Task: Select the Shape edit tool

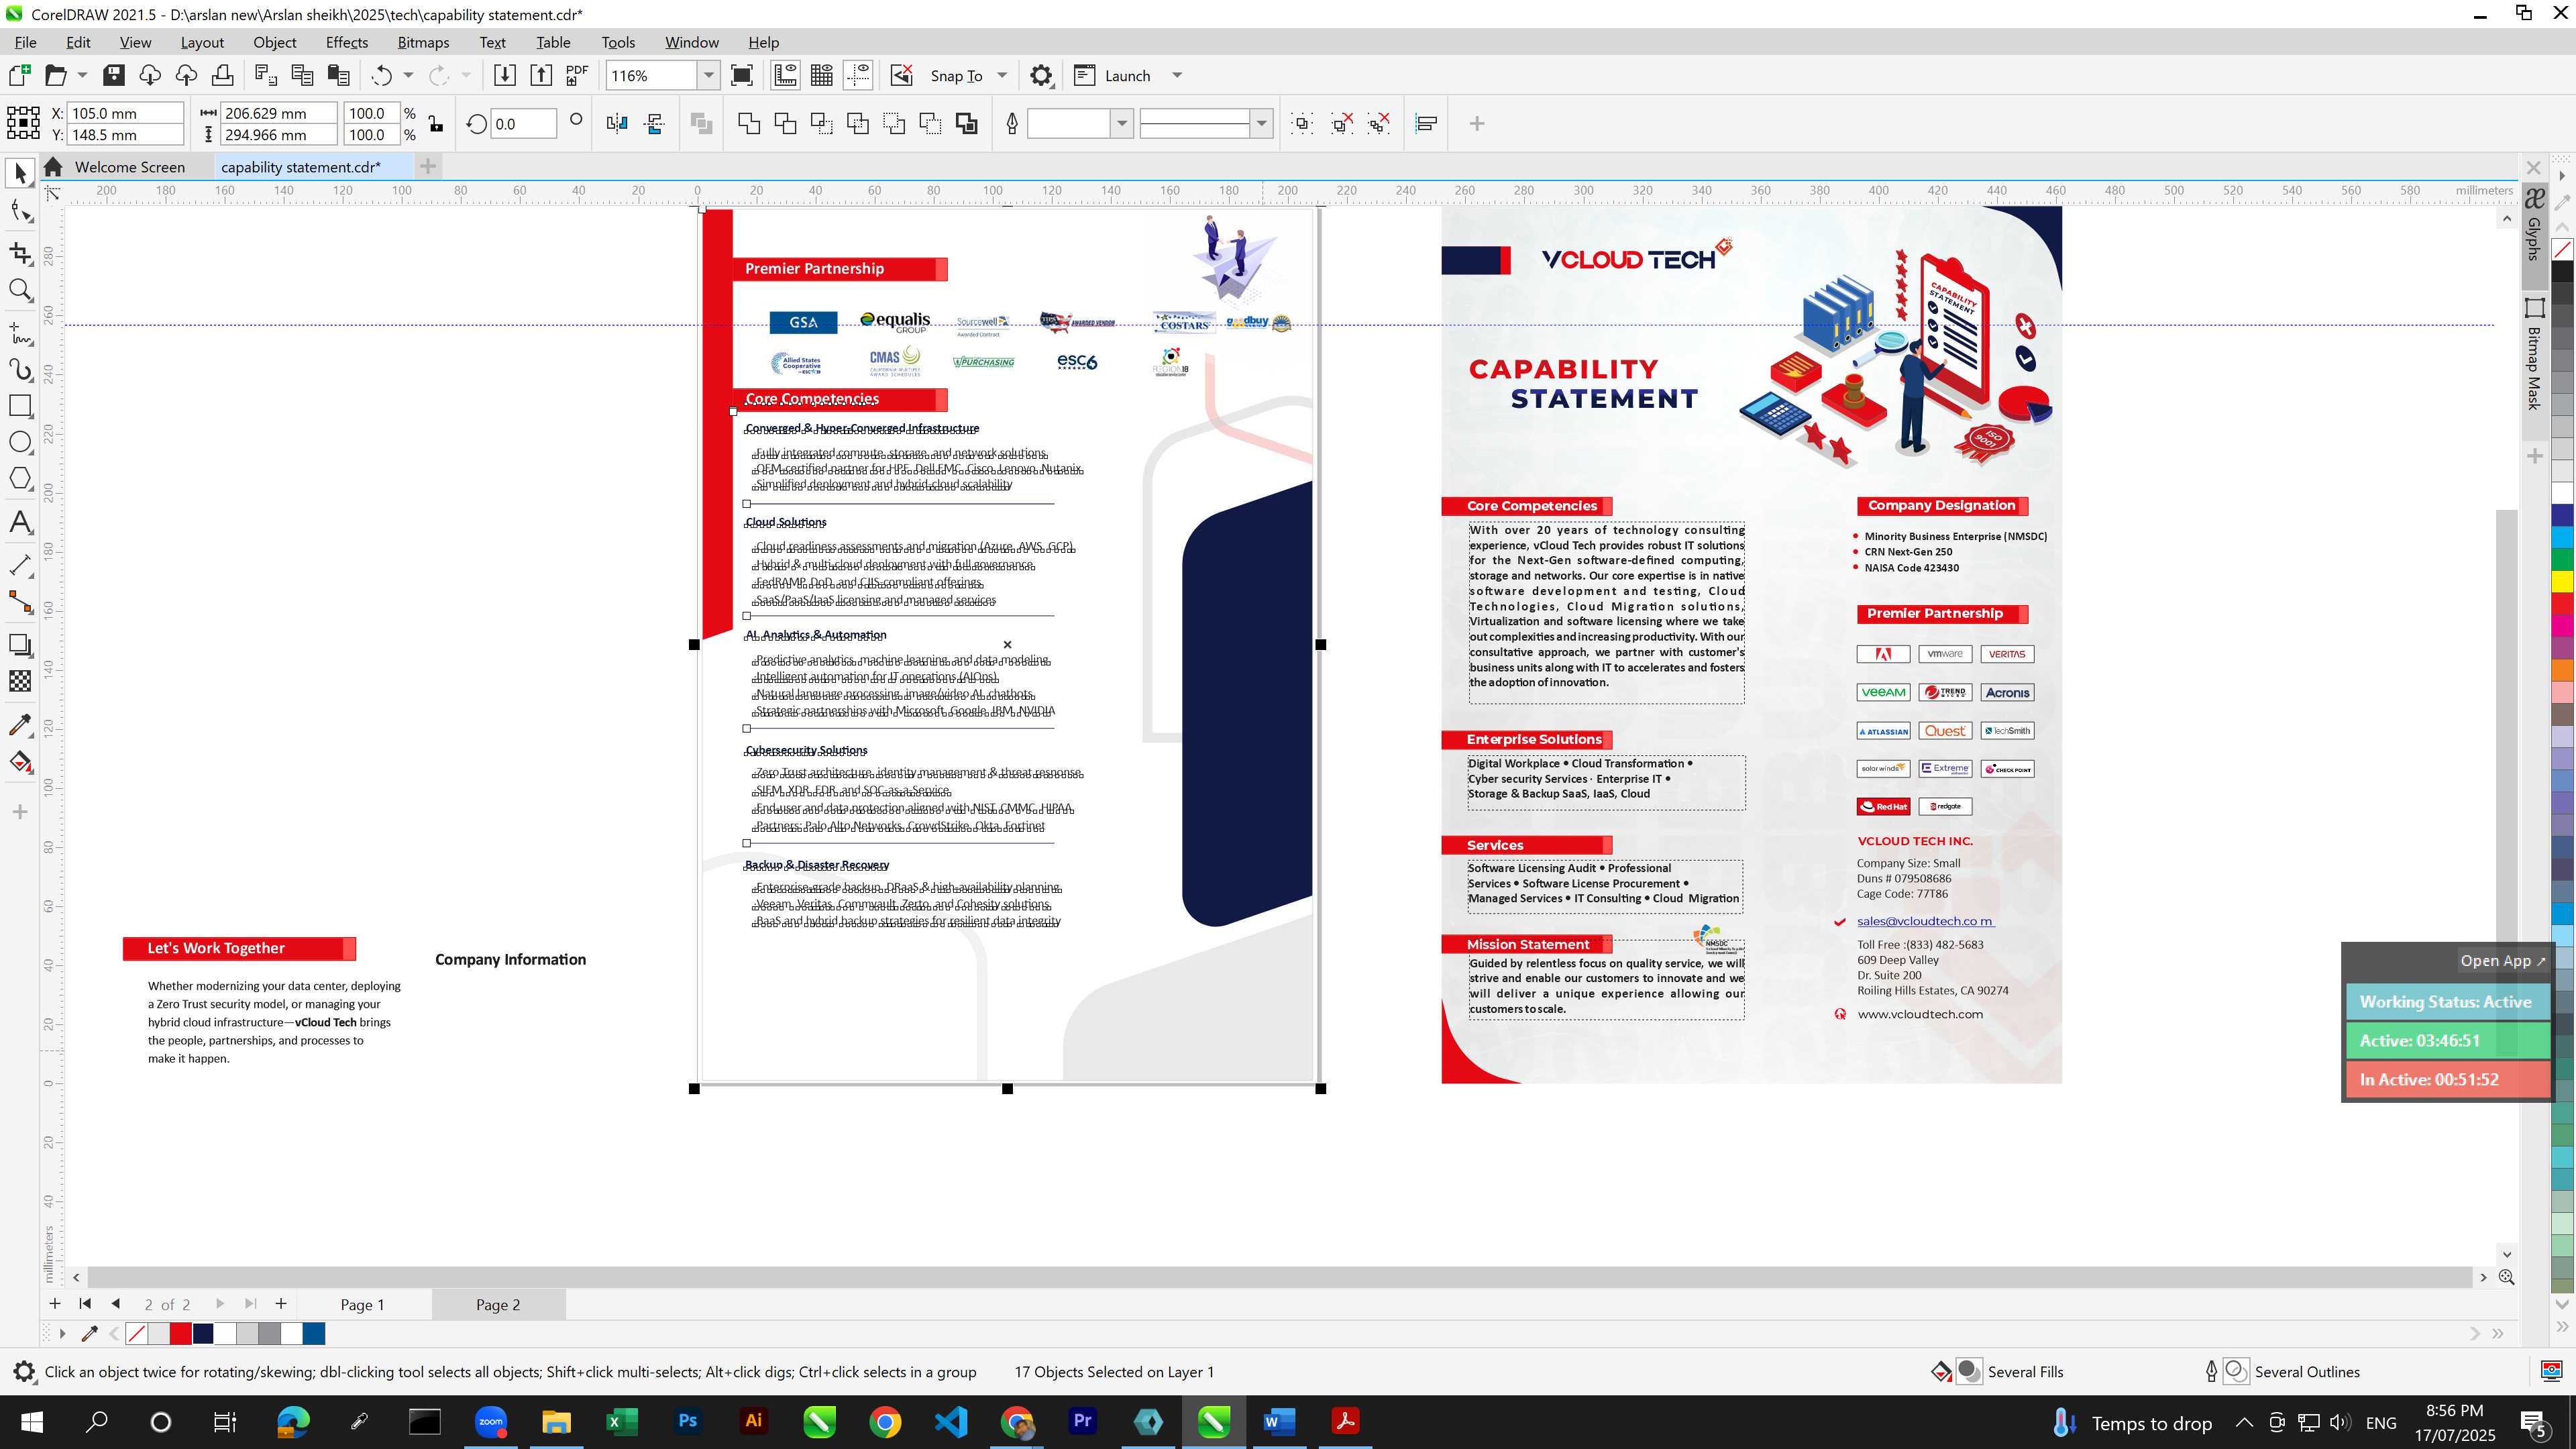Action: 20,211
